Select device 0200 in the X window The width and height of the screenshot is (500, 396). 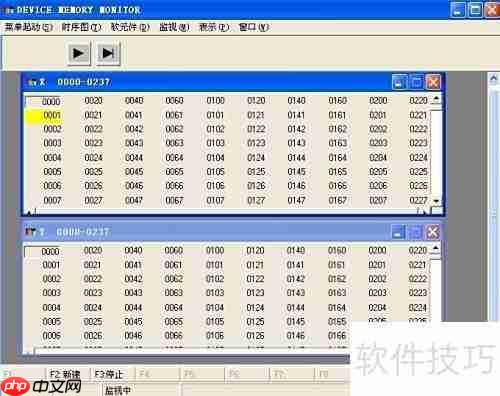[378, 101]
